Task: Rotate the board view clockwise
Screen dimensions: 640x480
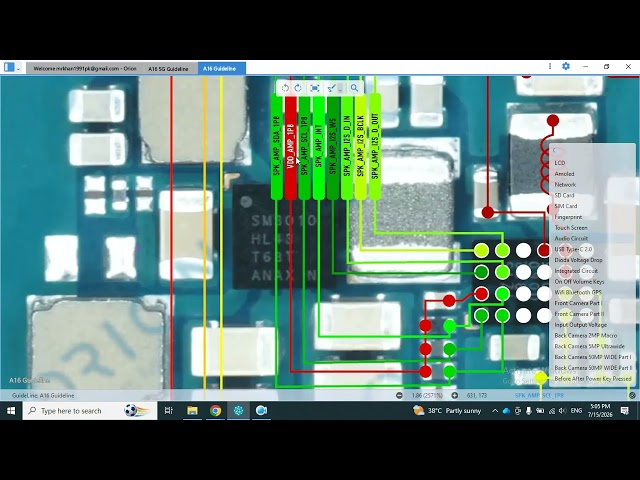Action: pos(298,88)
